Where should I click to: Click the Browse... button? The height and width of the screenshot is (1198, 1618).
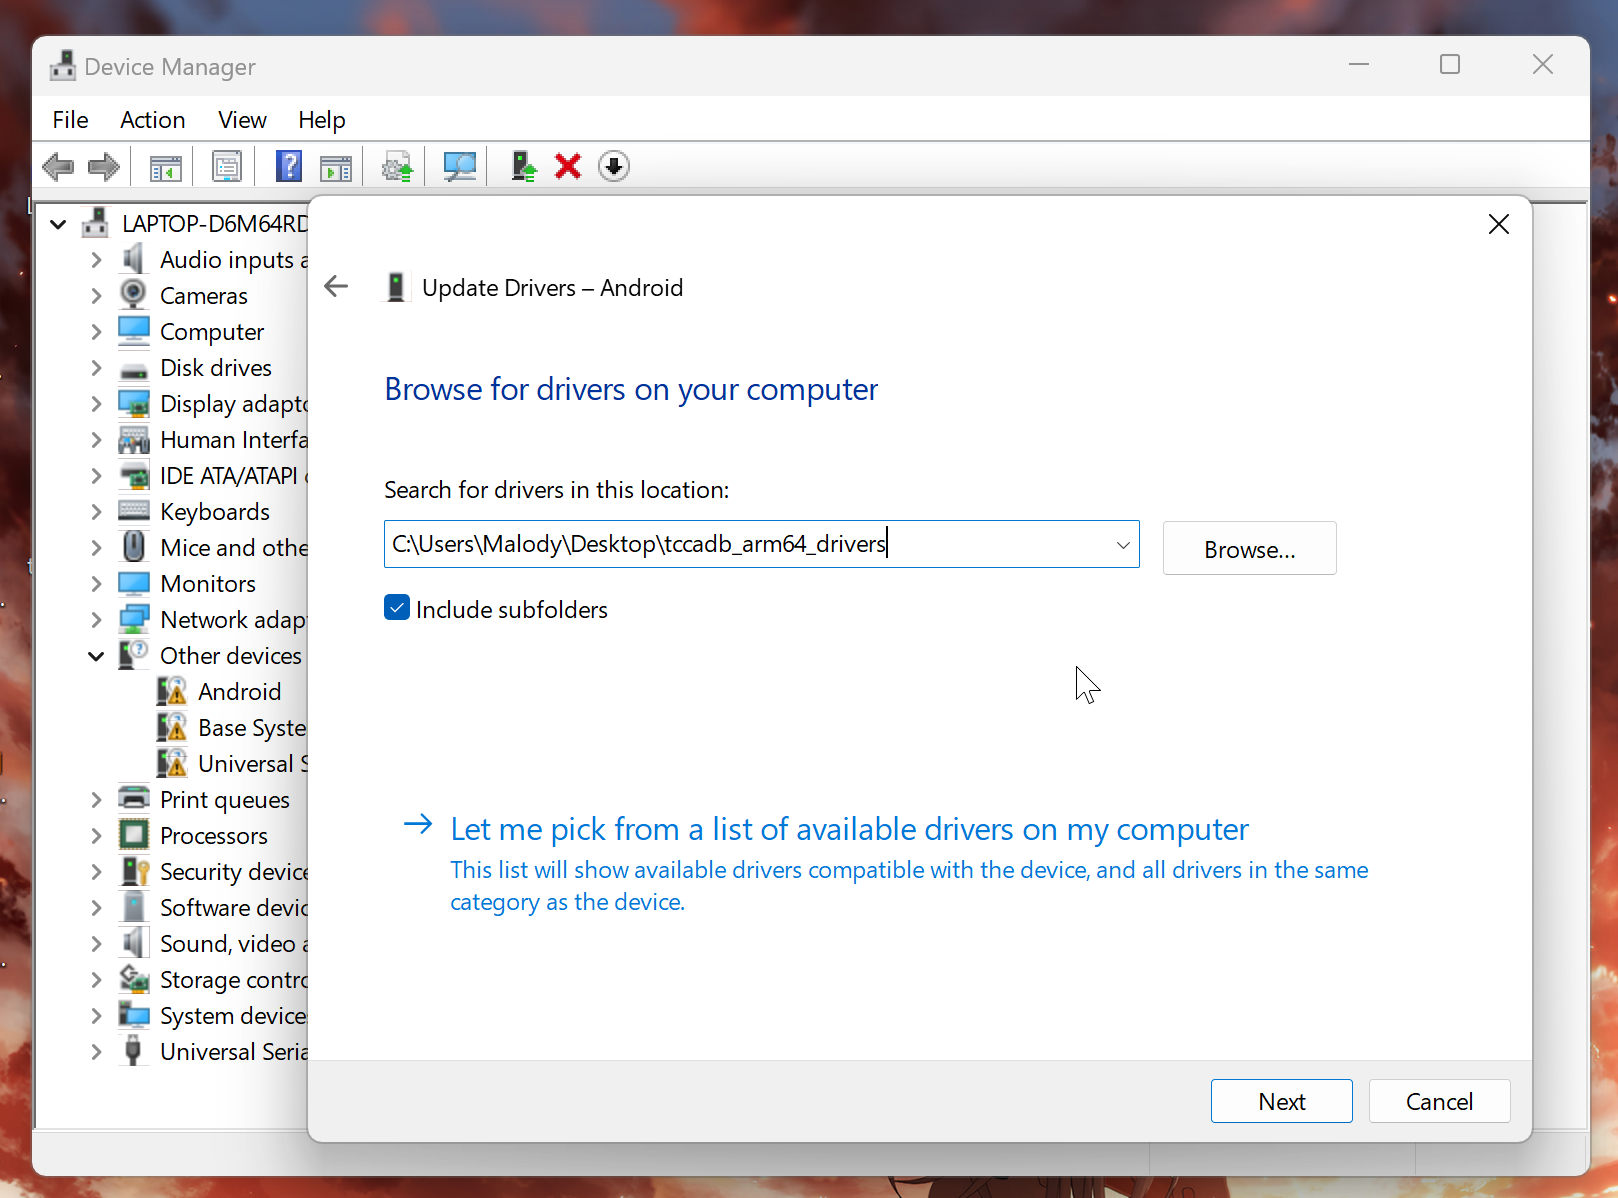click(1249, 549)
